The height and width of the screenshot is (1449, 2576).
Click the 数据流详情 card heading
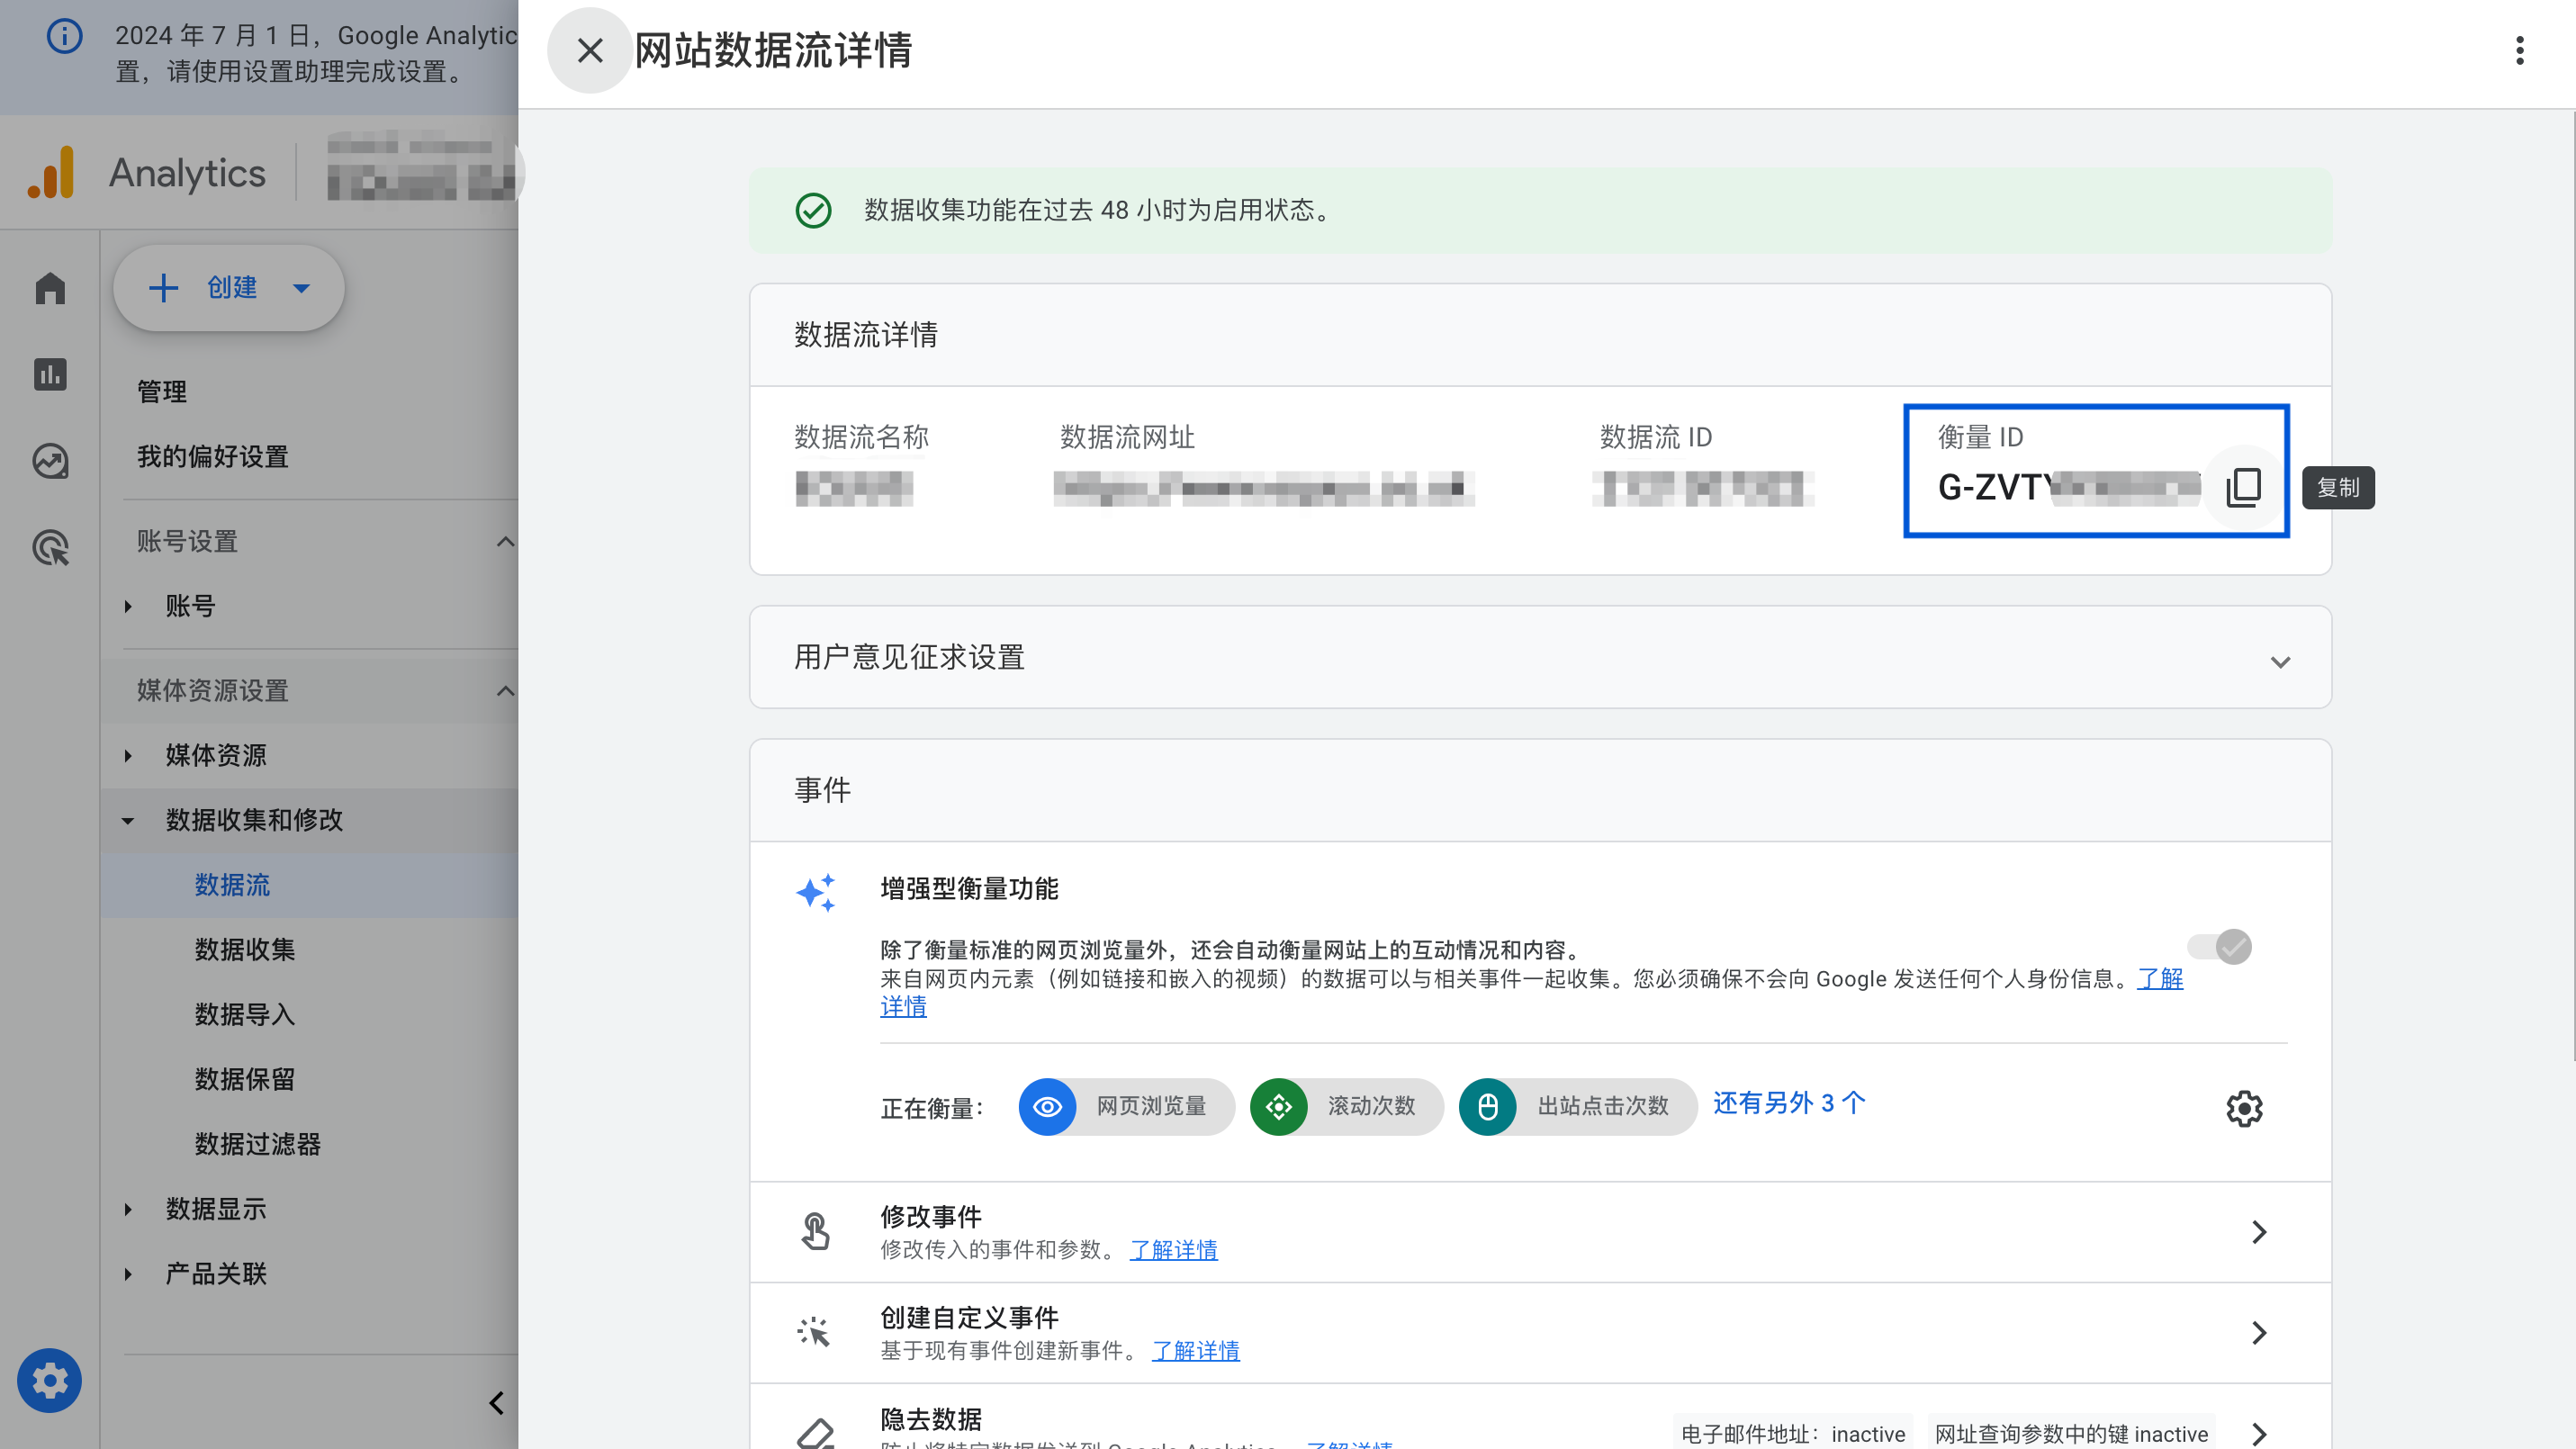(866, 335)
